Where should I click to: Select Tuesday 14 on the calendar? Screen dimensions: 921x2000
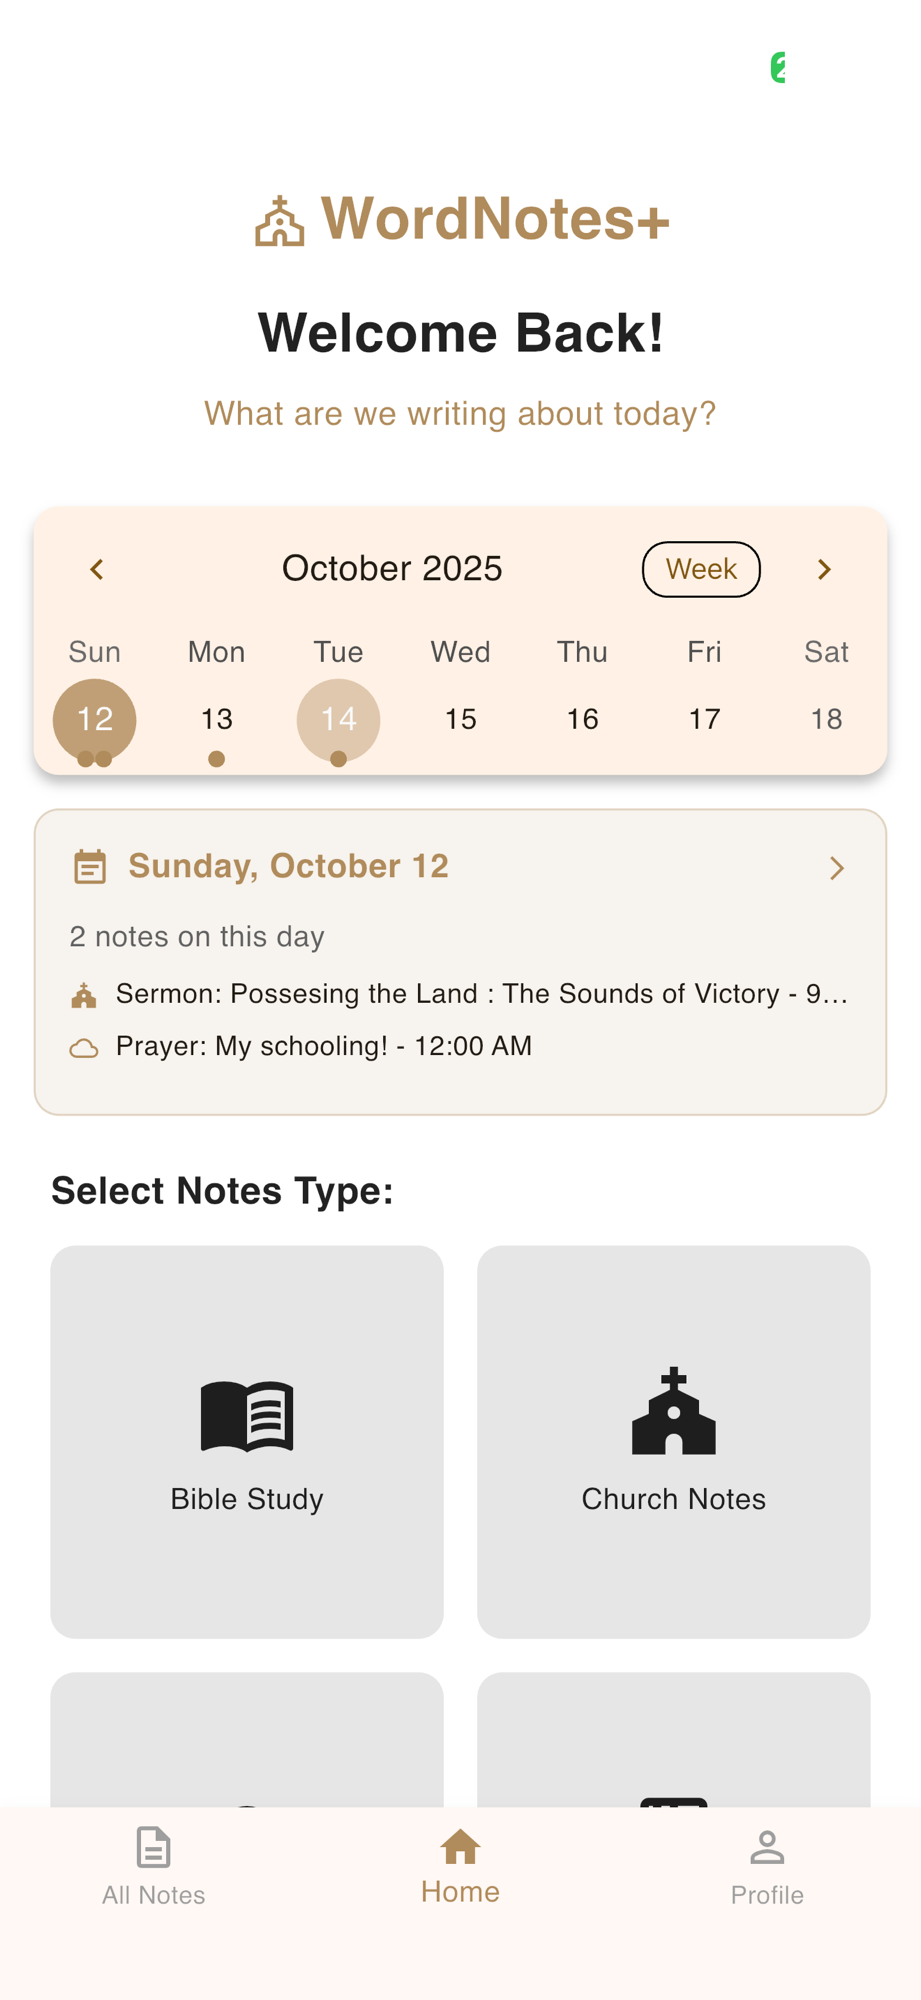[338, 720]
